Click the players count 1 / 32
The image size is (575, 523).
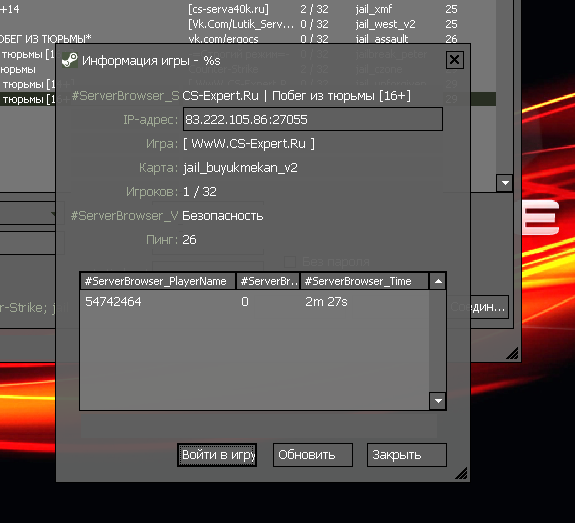point(199,191)
